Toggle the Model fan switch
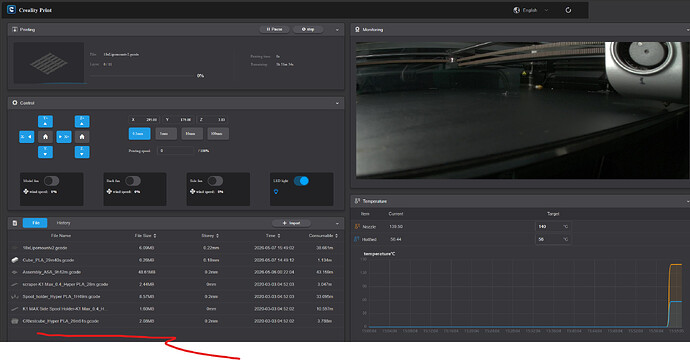 [51, 181]
